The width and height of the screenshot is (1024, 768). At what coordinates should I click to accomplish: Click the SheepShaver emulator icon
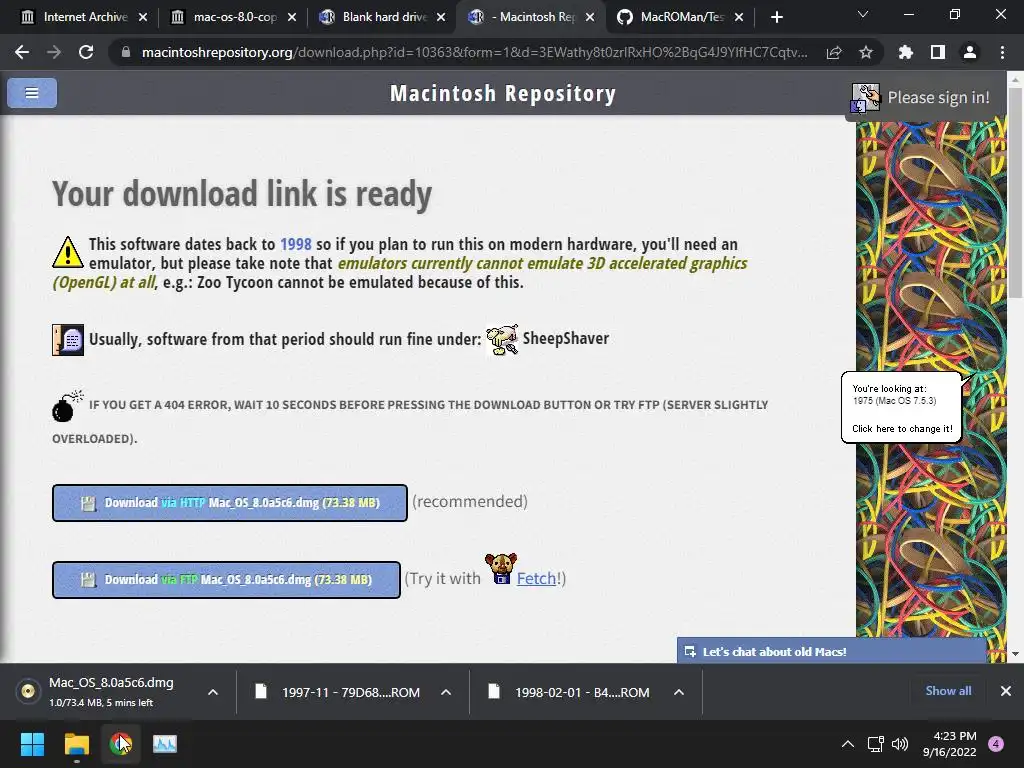click(x=502, y=339)
